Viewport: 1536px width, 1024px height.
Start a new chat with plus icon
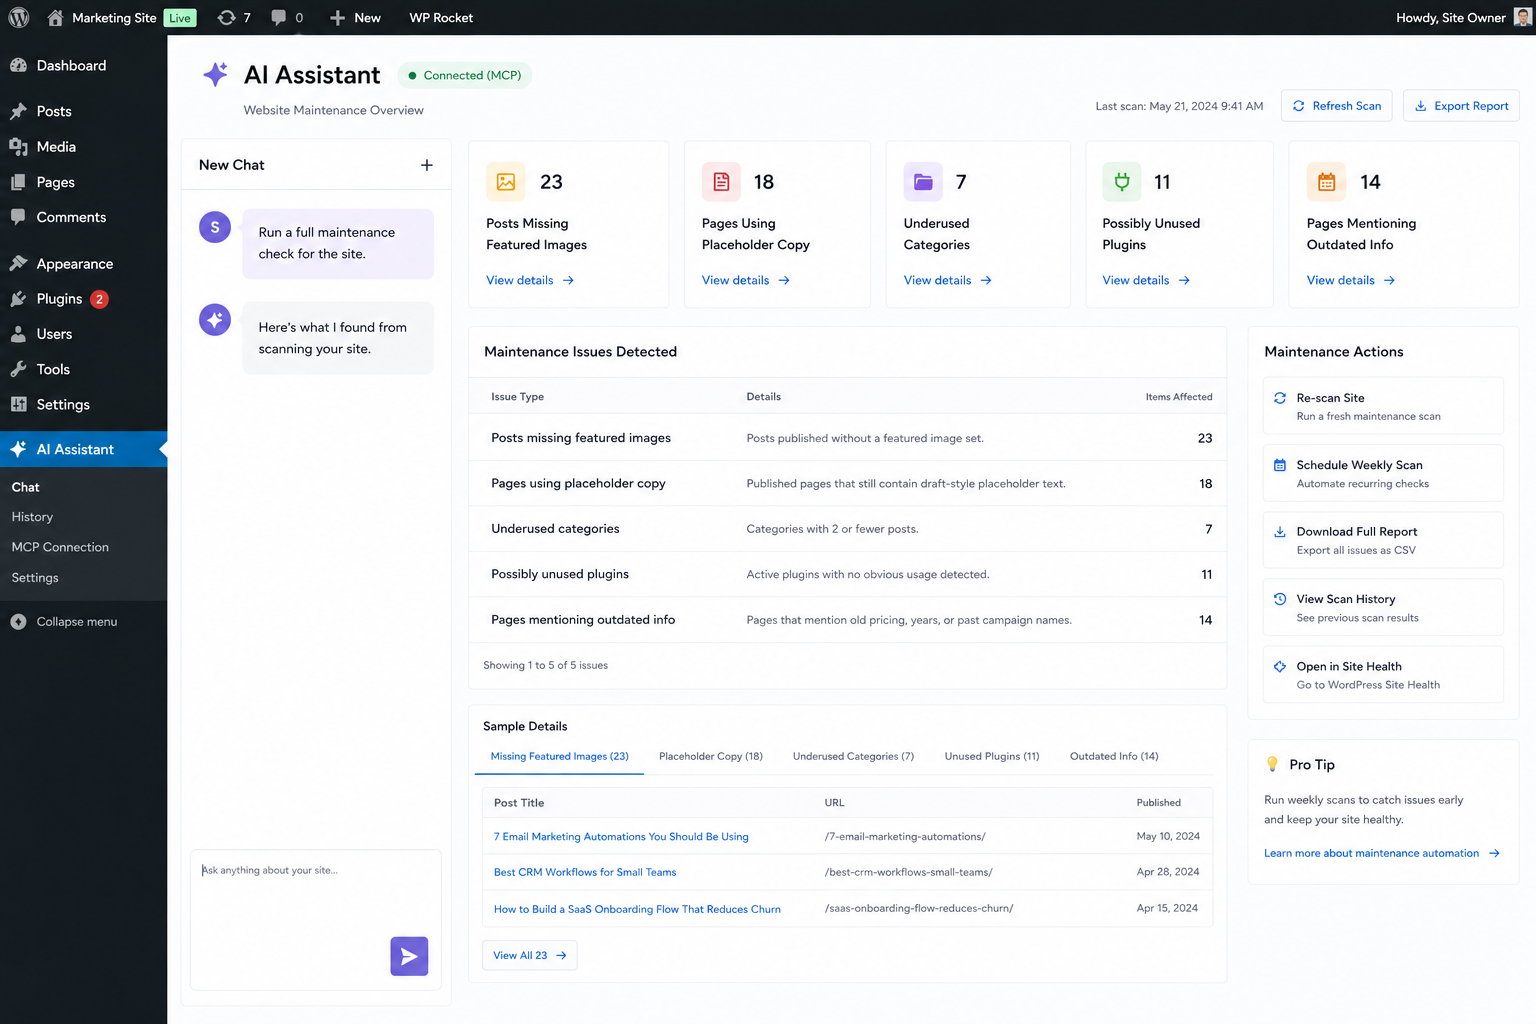(427, 165)
